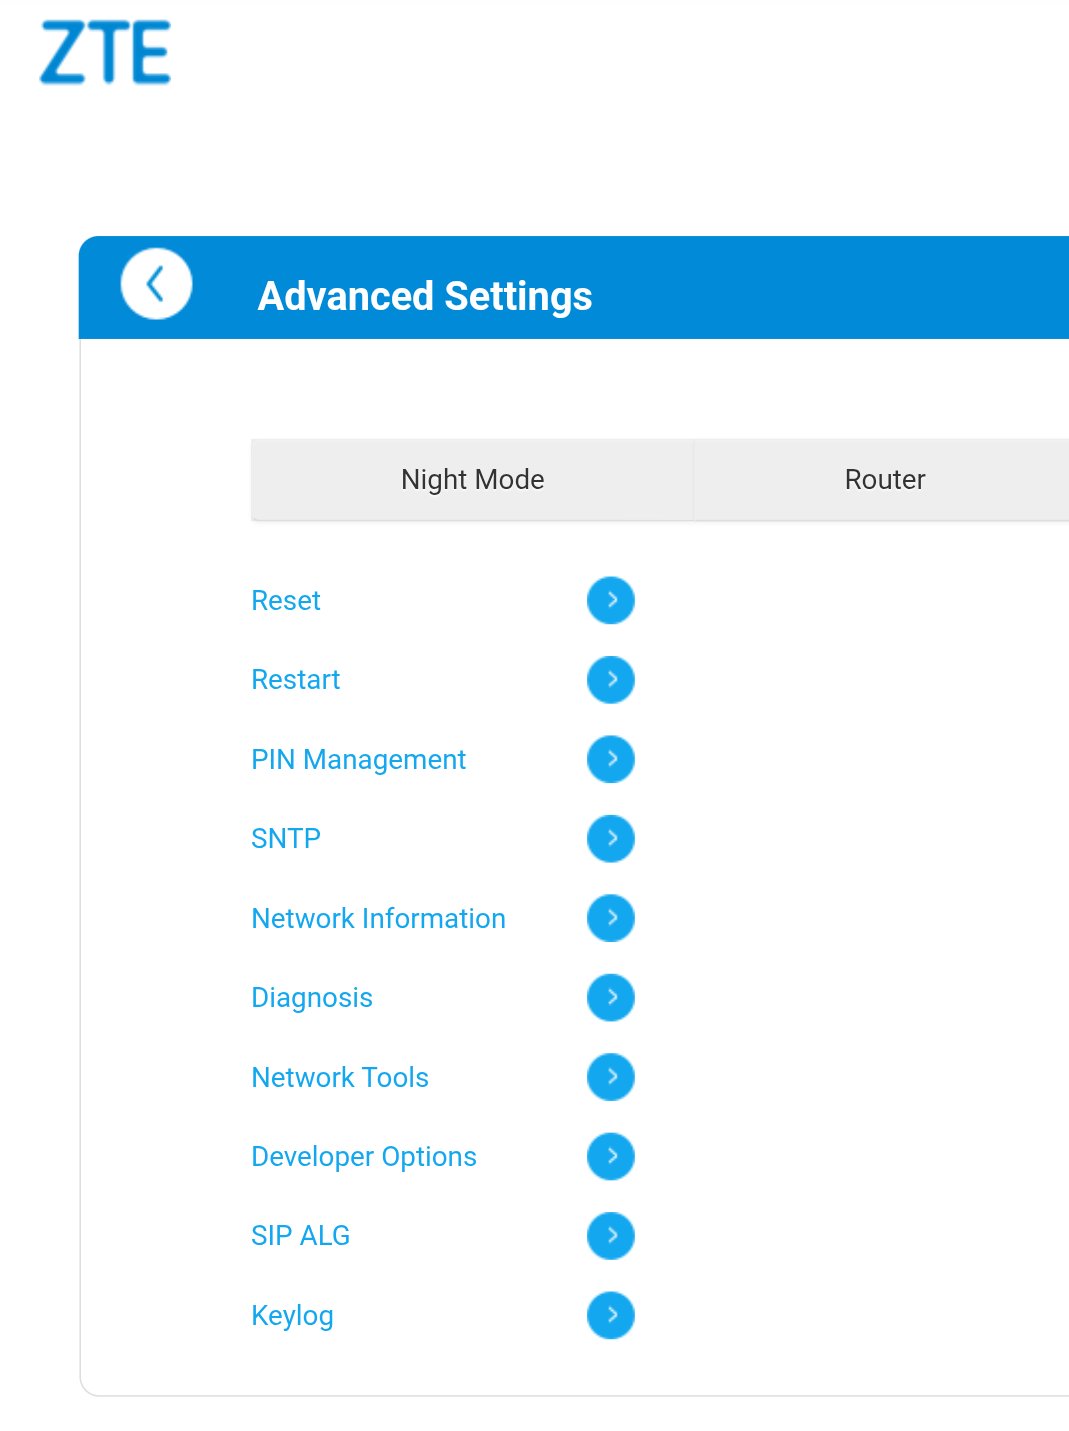Click the arrow icon beside SNTP

click(610, 838)
